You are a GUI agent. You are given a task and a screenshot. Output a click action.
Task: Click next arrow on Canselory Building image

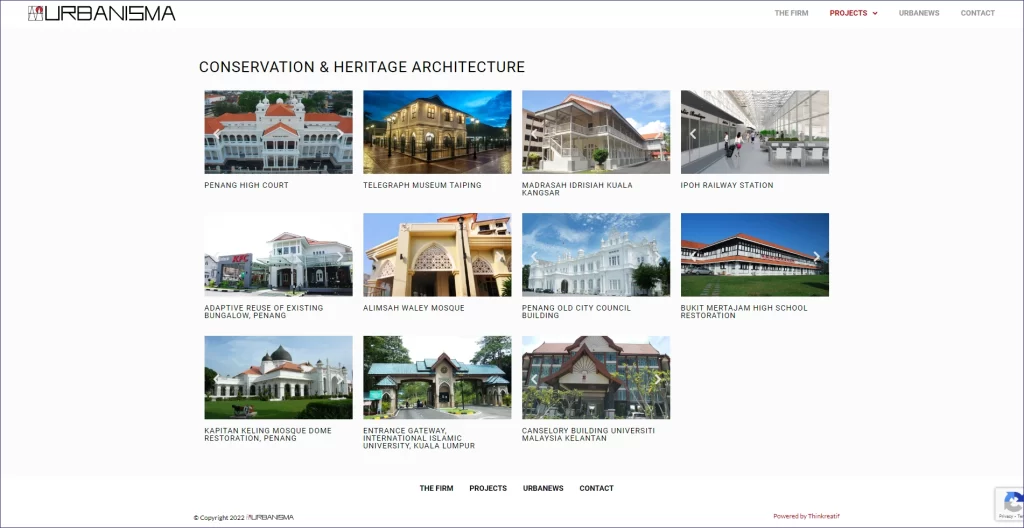(658, 378)
